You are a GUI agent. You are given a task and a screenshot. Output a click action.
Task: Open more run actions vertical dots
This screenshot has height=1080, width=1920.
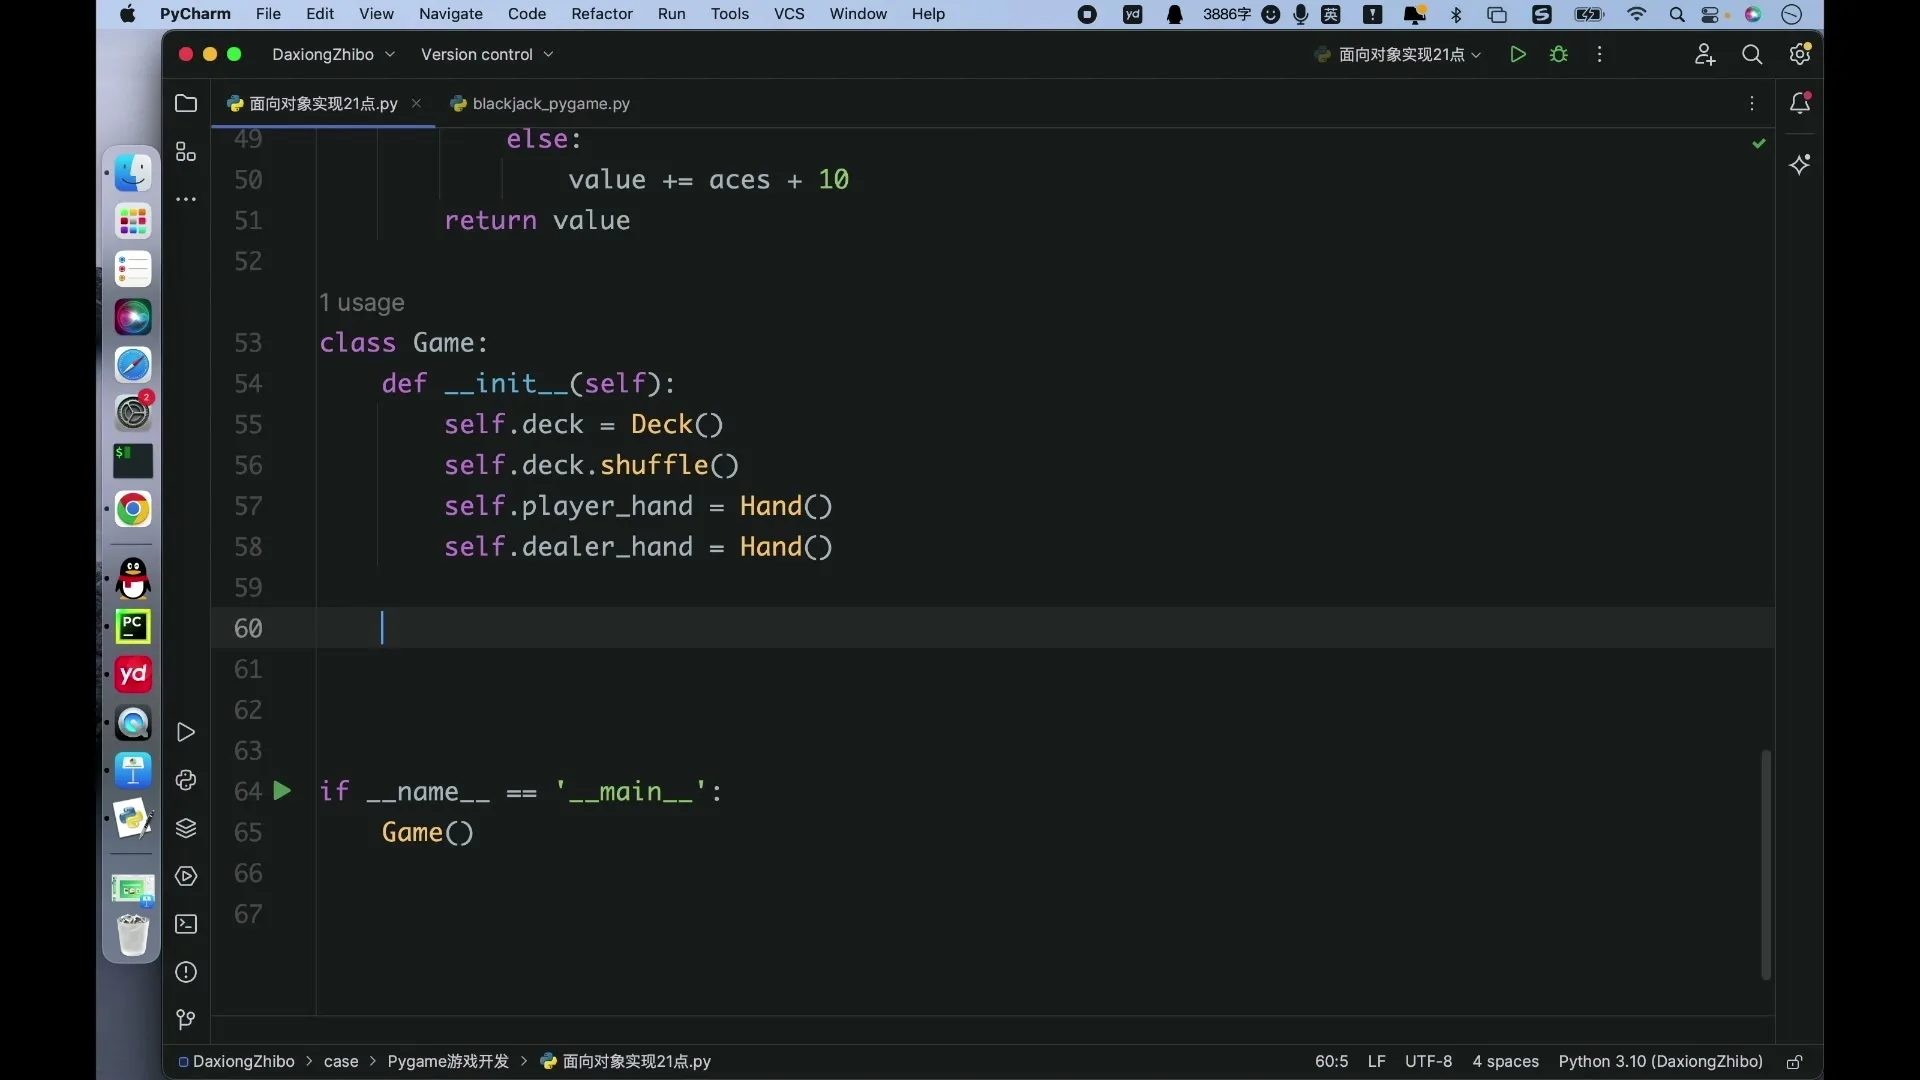[x=1600, y=54]
